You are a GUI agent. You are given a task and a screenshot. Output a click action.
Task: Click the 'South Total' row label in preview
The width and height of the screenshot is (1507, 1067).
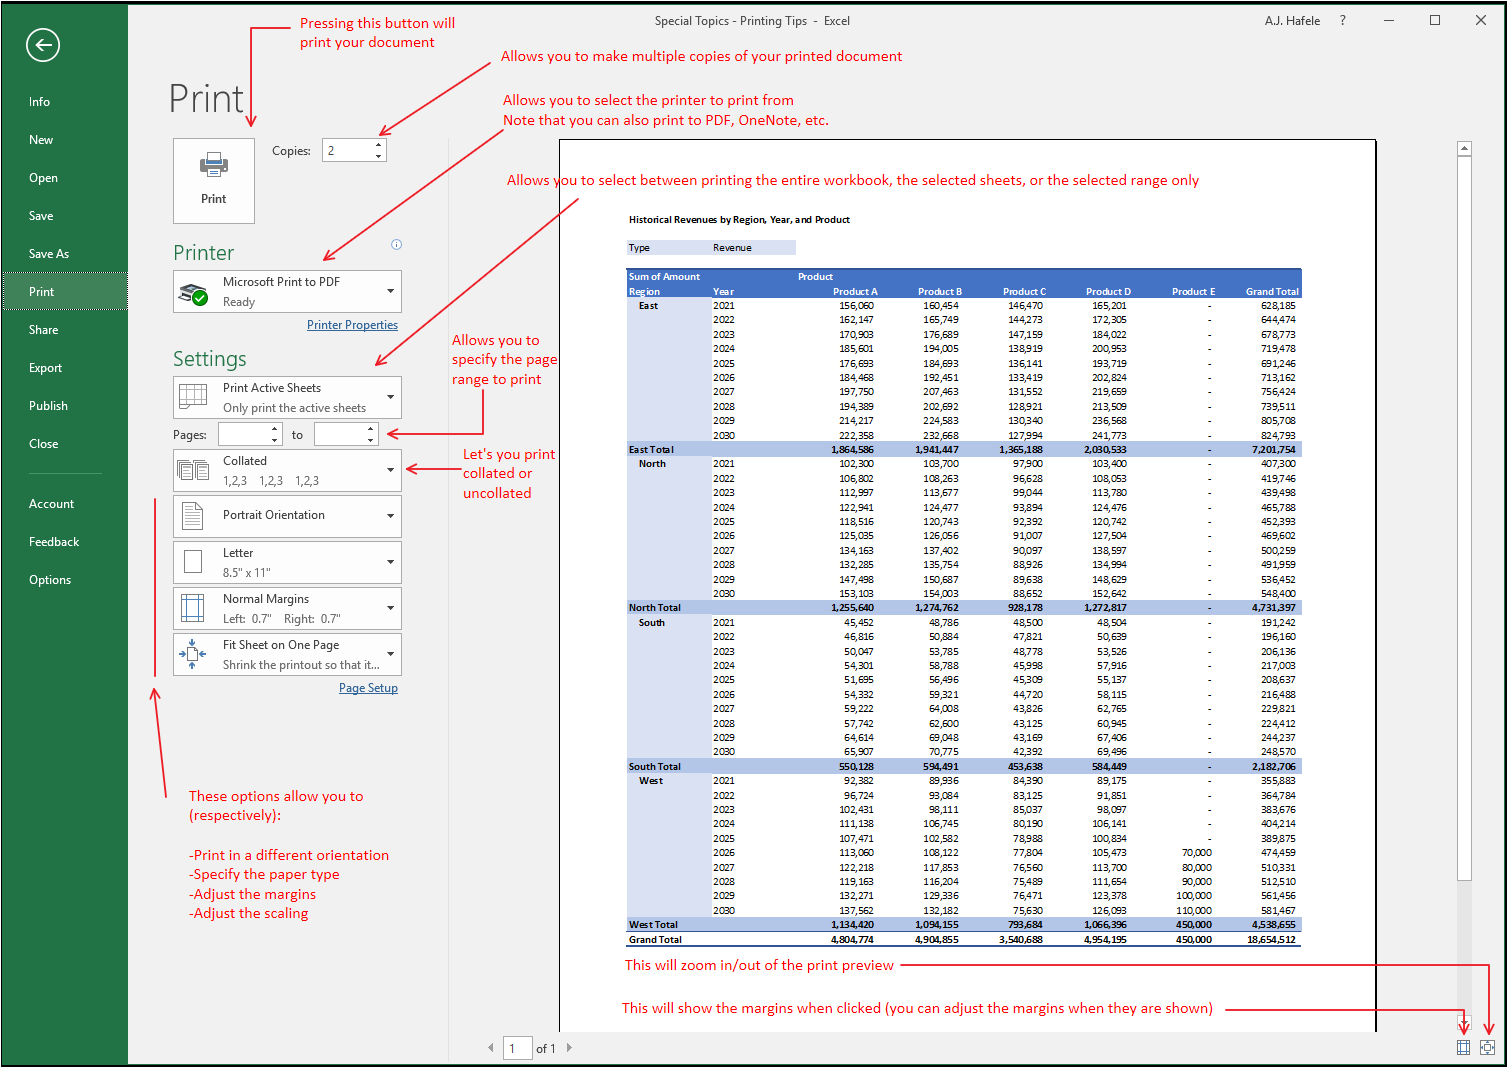[654, 767]
